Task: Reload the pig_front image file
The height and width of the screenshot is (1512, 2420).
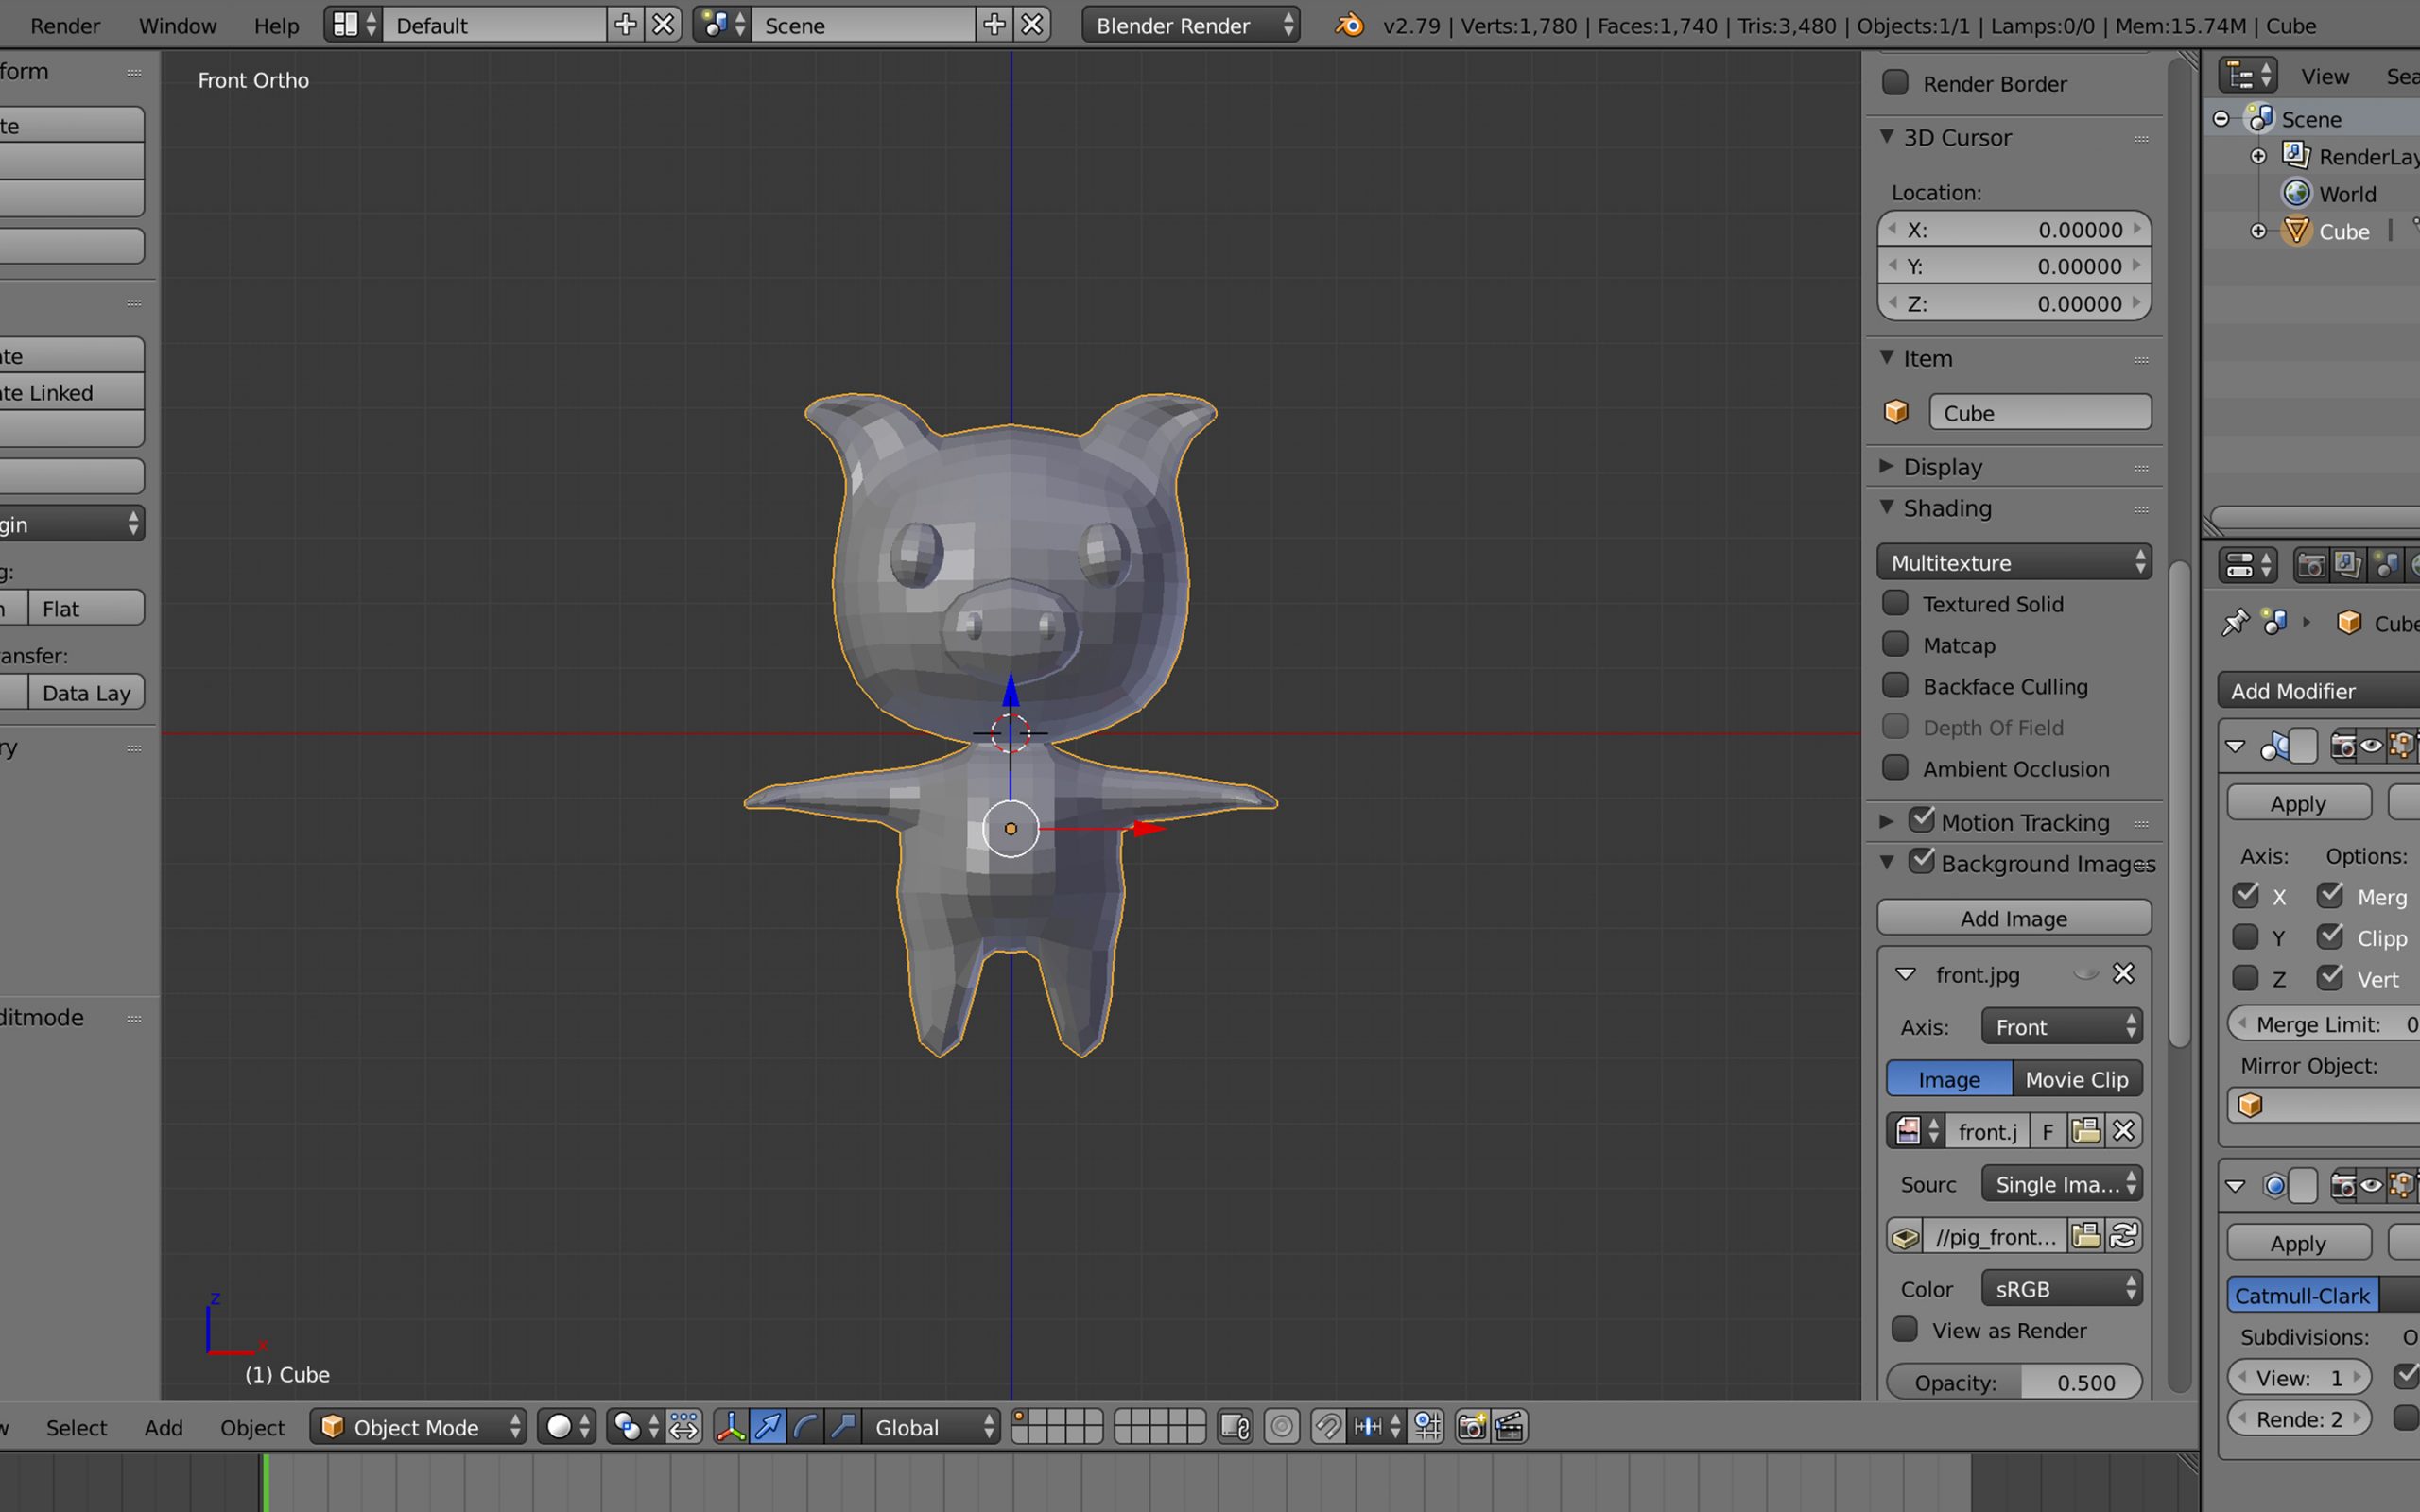Action: coord(2123,1236)
